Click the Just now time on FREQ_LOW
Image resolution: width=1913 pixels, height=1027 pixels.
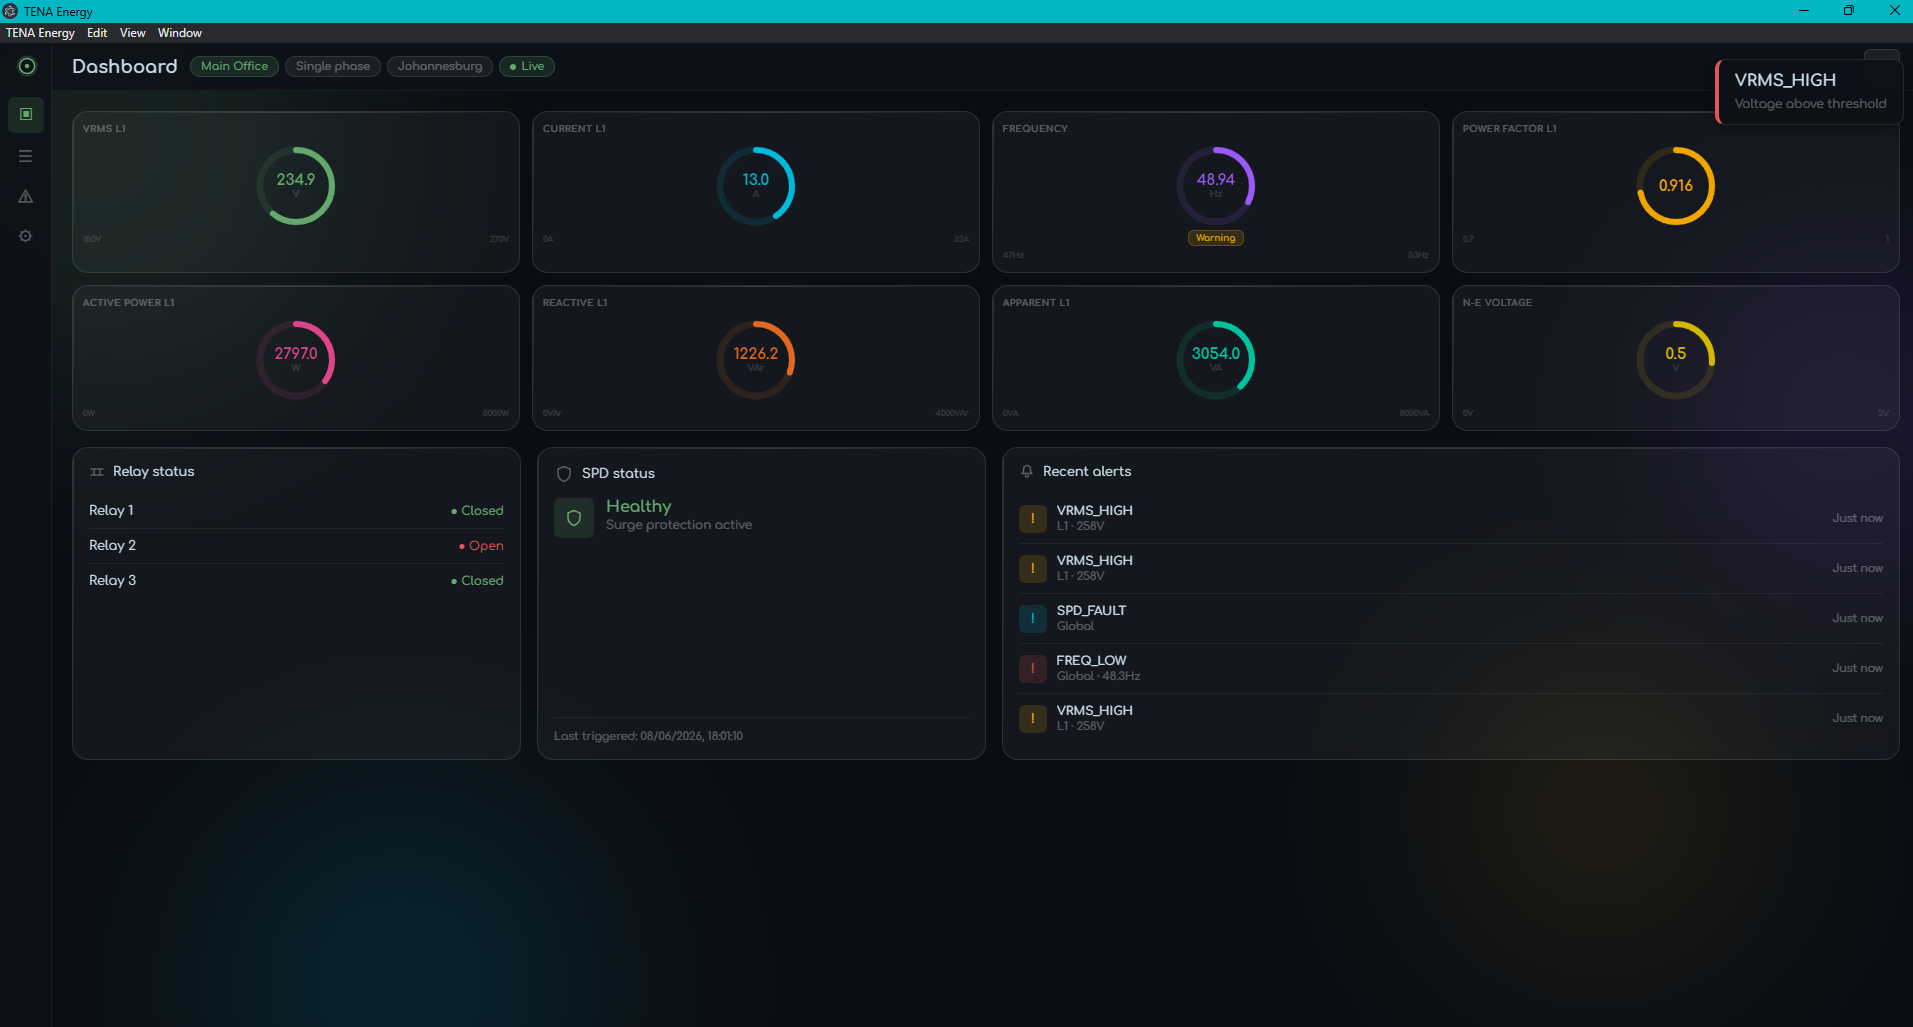point(1857,668)
